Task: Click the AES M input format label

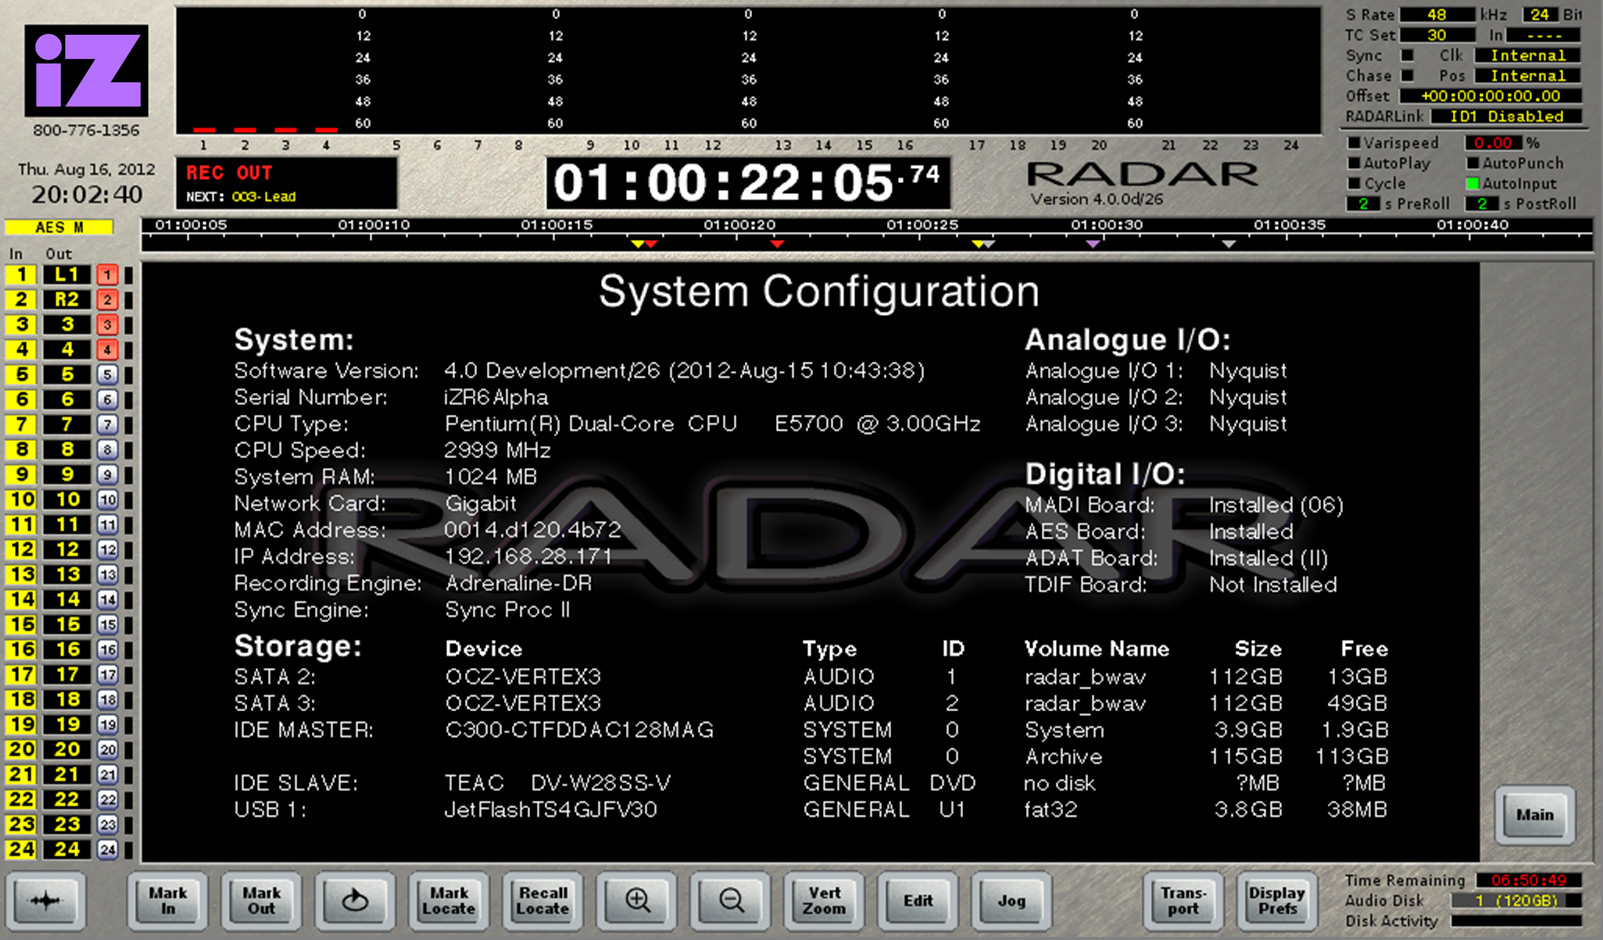Action: click(x=59, y=227)
